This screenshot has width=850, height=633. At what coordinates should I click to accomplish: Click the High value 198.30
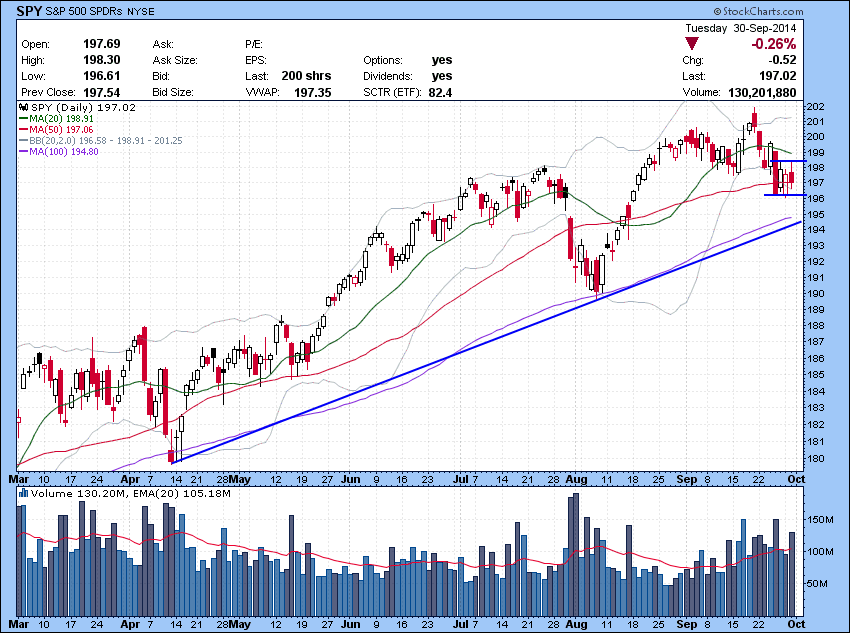point(102,60)
